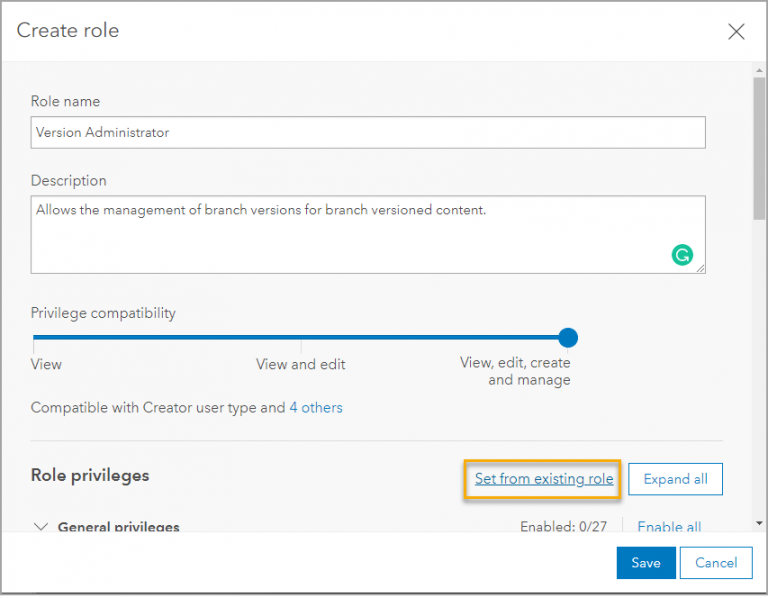The height and width of the screenshot is (598, 768).
Task: Open the 4 others user types link
Action: (316, 408)
